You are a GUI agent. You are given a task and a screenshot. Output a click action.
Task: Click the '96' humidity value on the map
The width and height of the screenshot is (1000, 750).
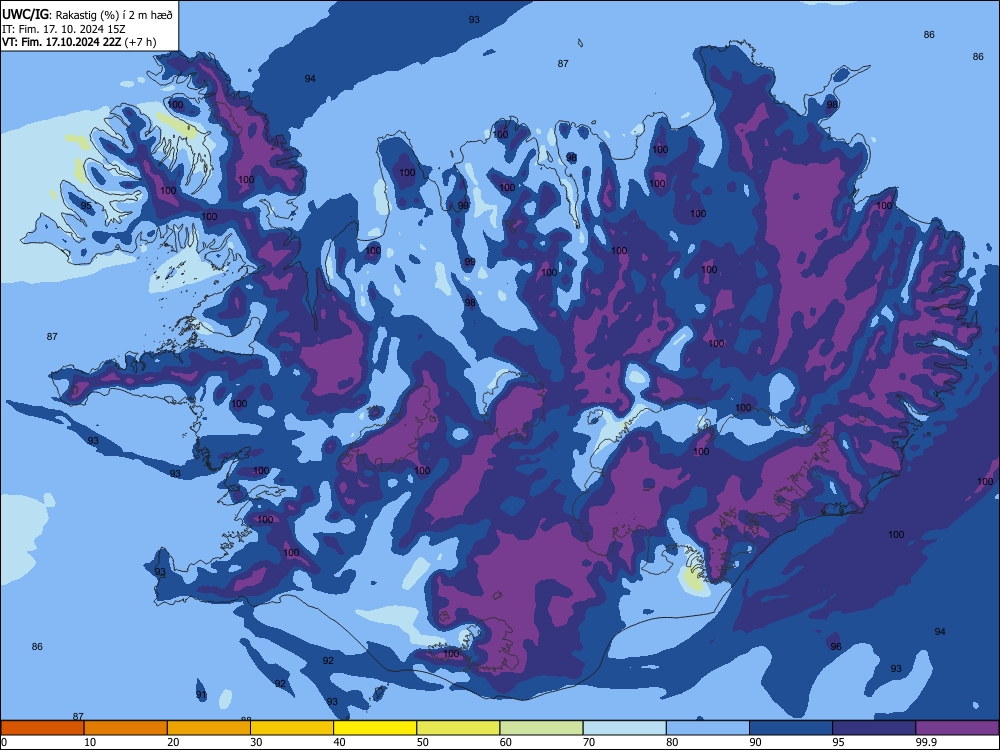pos(836,647)
